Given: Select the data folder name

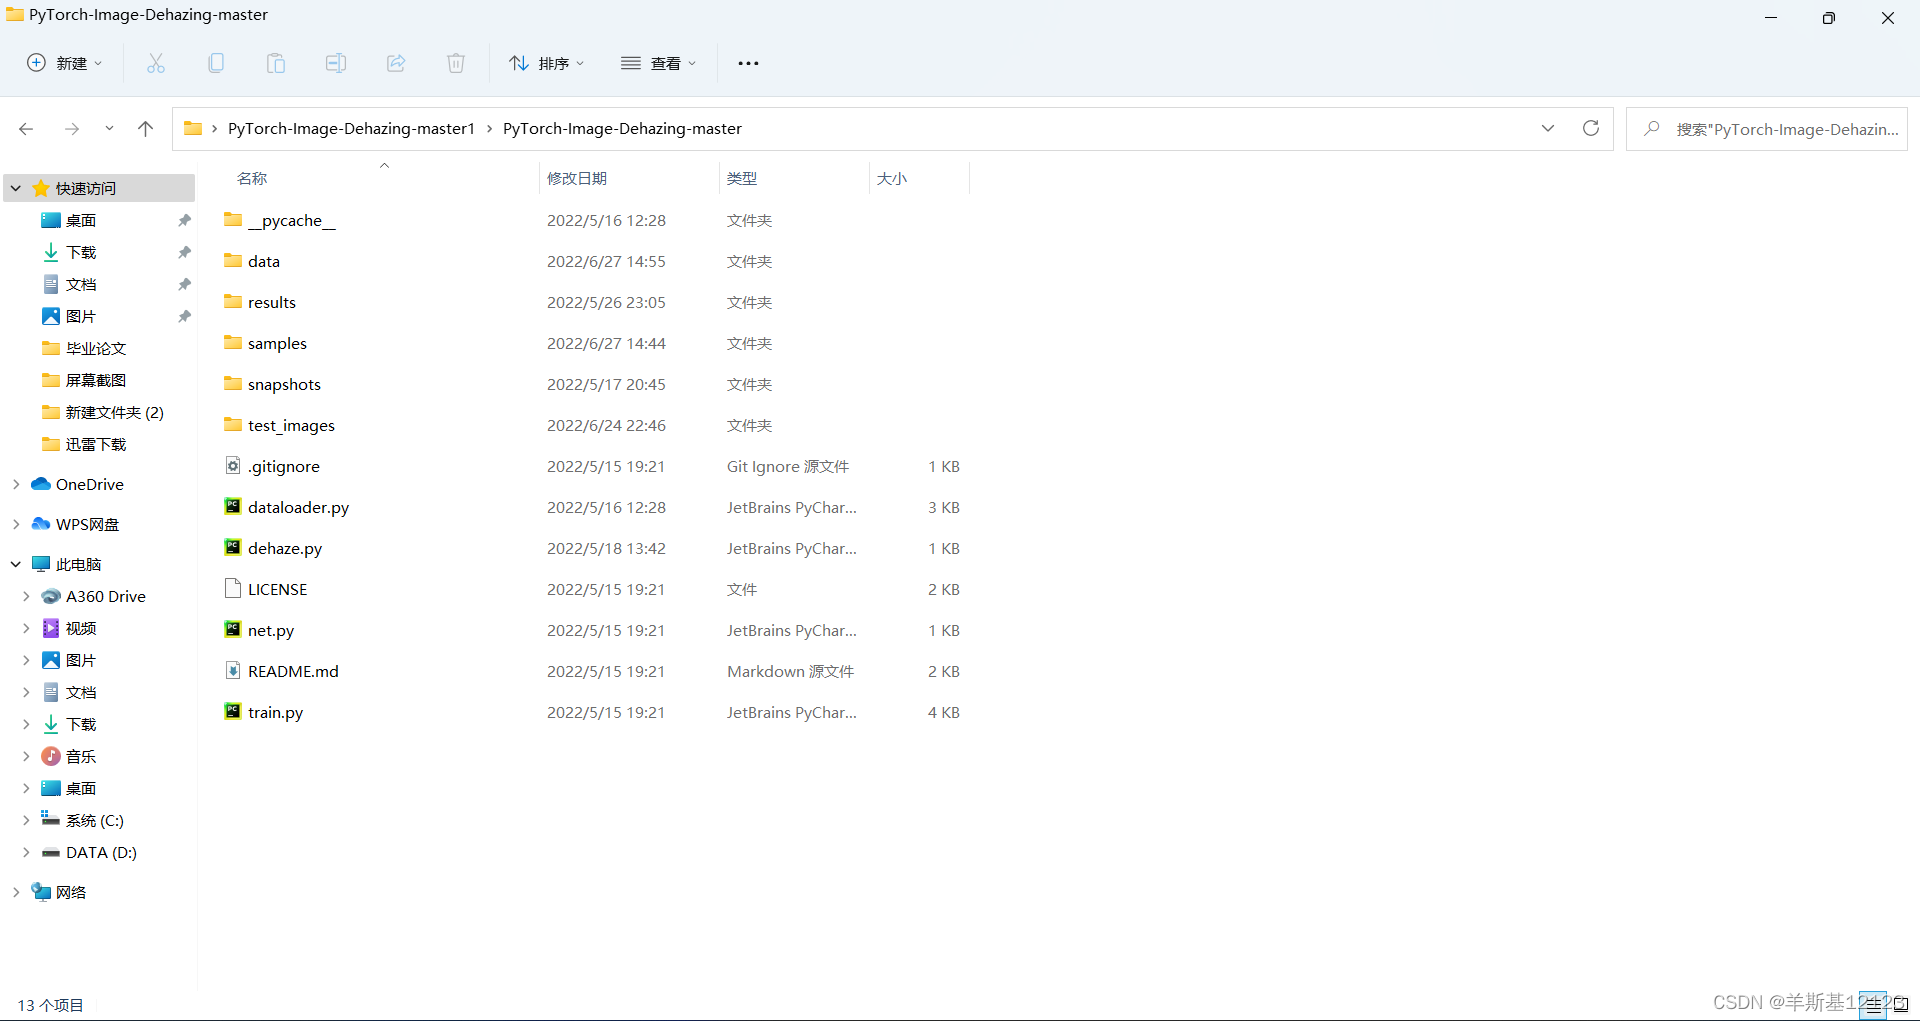Looking at the screenshot, I should 264,261.
